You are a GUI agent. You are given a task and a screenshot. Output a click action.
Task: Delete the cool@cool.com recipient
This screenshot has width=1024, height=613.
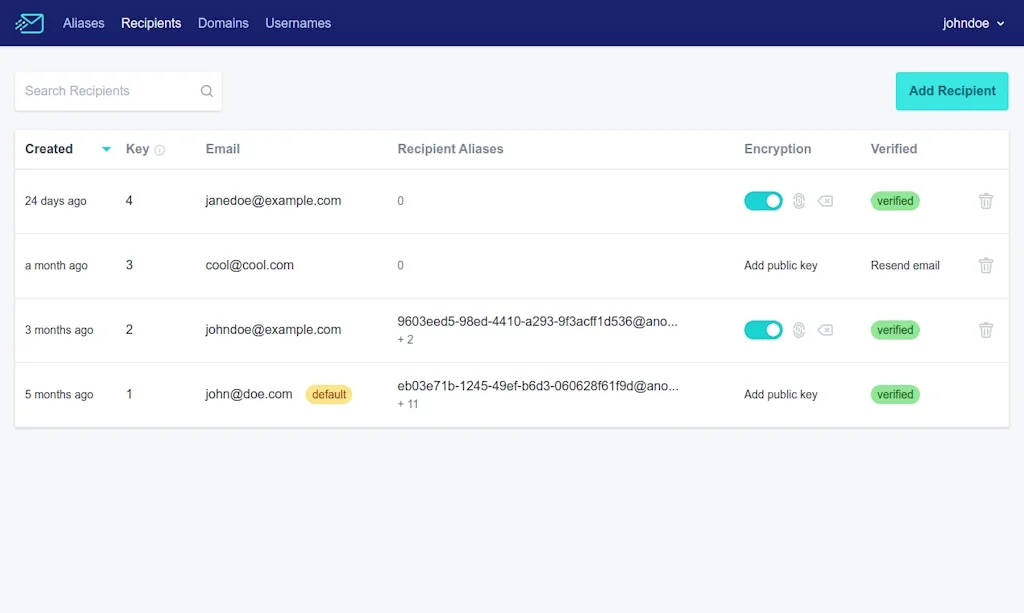[x=986, y=266]
